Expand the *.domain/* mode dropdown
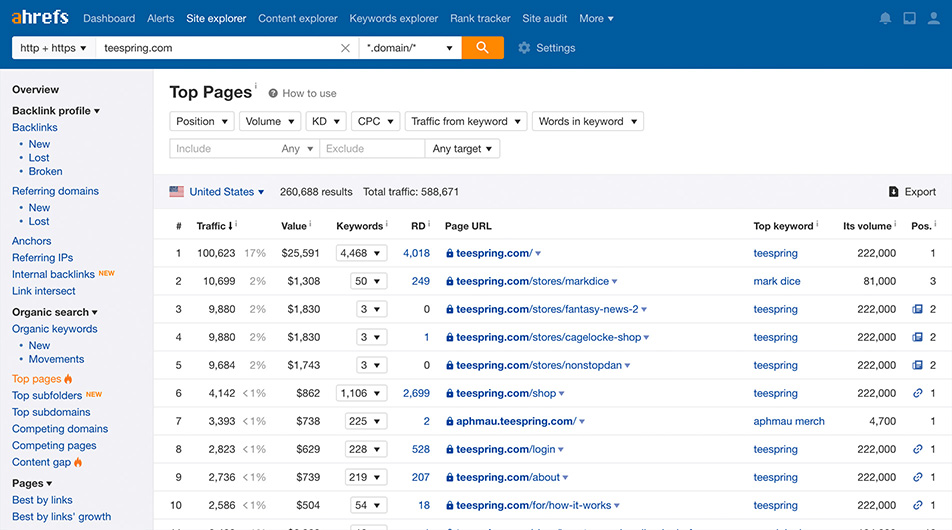The width and height of the screenshot is (952, 530). point(410,48)
